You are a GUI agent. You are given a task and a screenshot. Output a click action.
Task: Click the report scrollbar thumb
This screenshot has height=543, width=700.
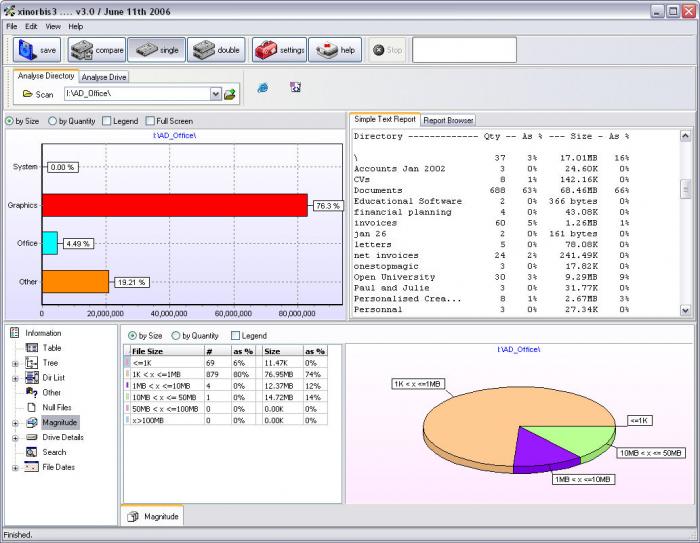tap(685, 189)
